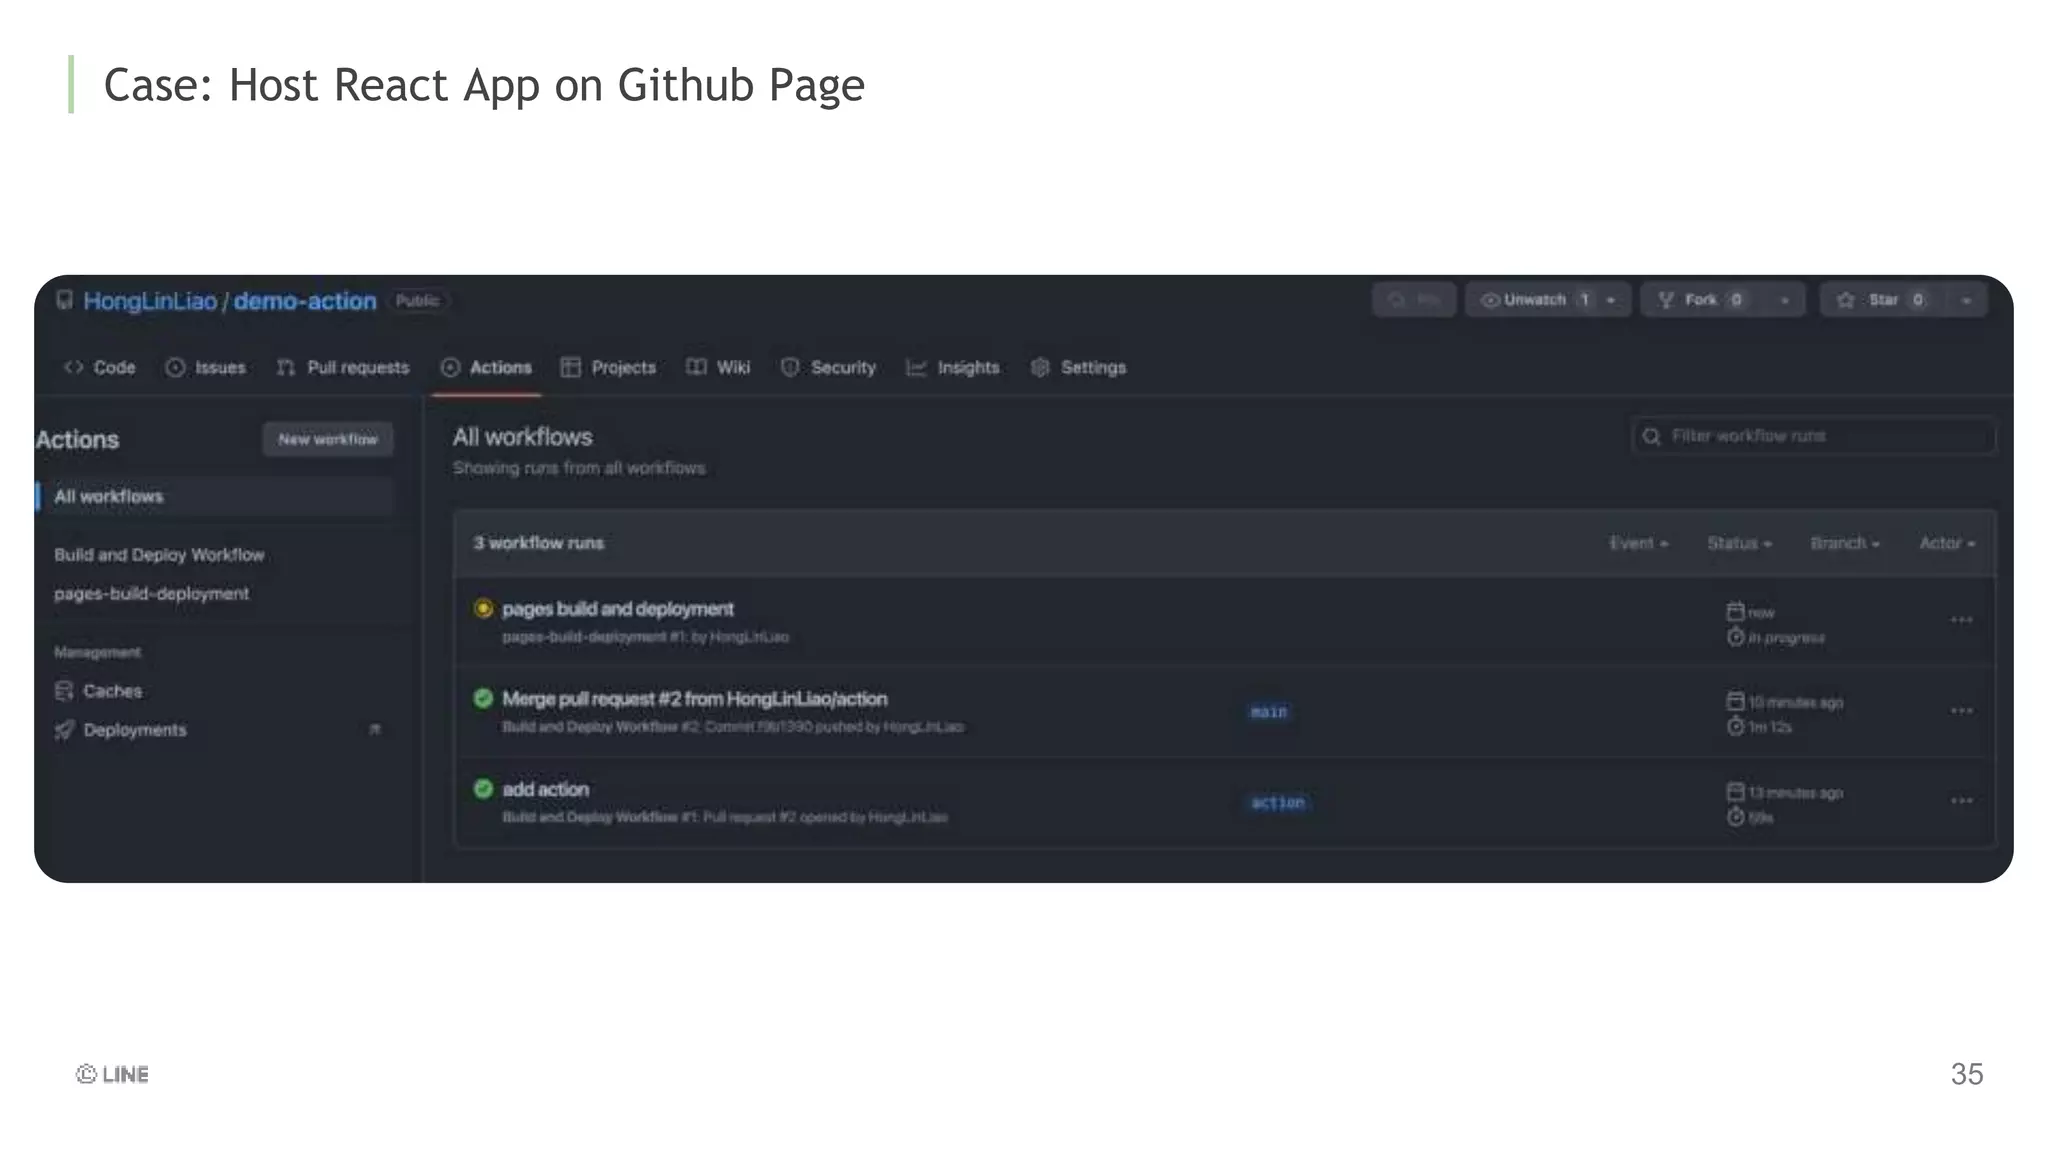Image resolution: width=2048 pixels, height=1152 pixels.
Task: Open the 'pages build and deployment' run
Action: 617,609
